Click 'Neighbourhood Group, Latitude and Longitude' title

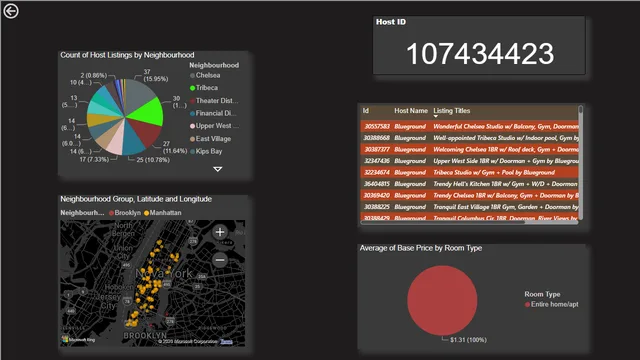[x=136, y=199]
